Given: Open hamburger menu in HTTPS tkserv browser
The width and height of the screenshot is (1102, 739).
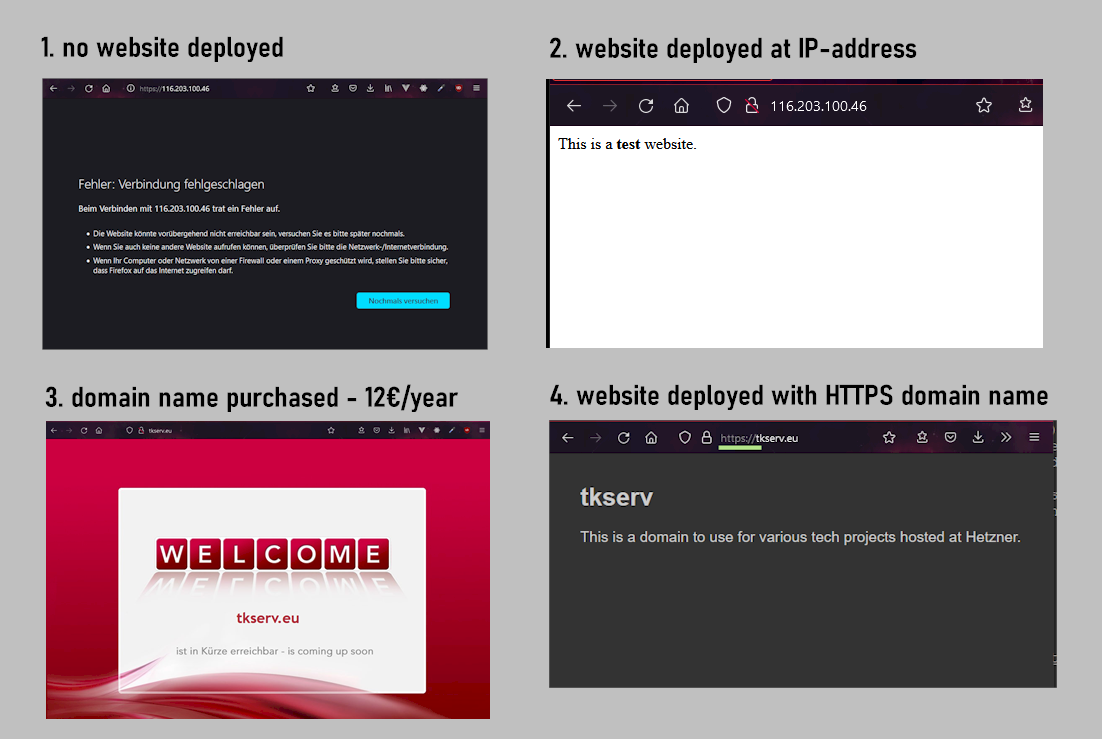Looking at the screenshot, I should (1034, 438).
